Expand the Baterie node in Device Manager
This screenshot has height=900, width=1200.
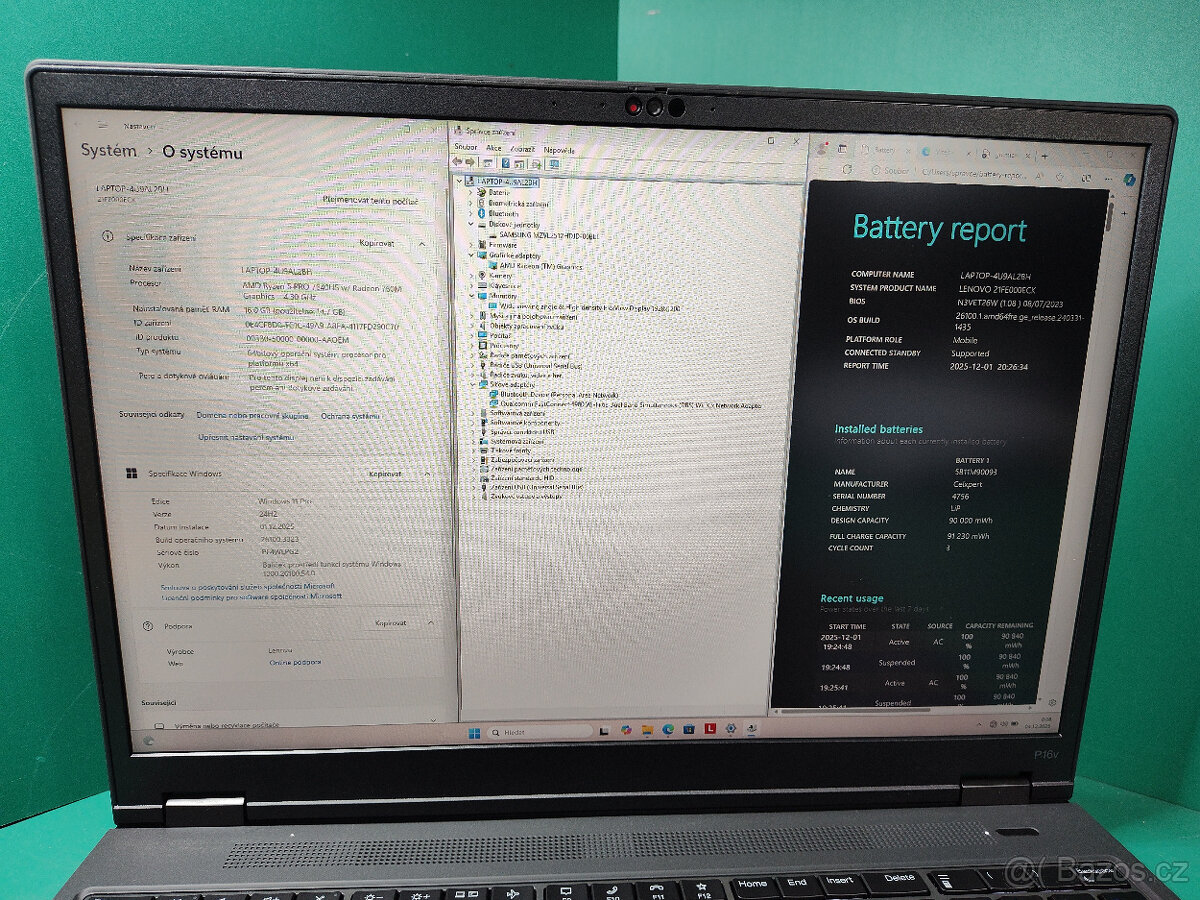[470, 192]
